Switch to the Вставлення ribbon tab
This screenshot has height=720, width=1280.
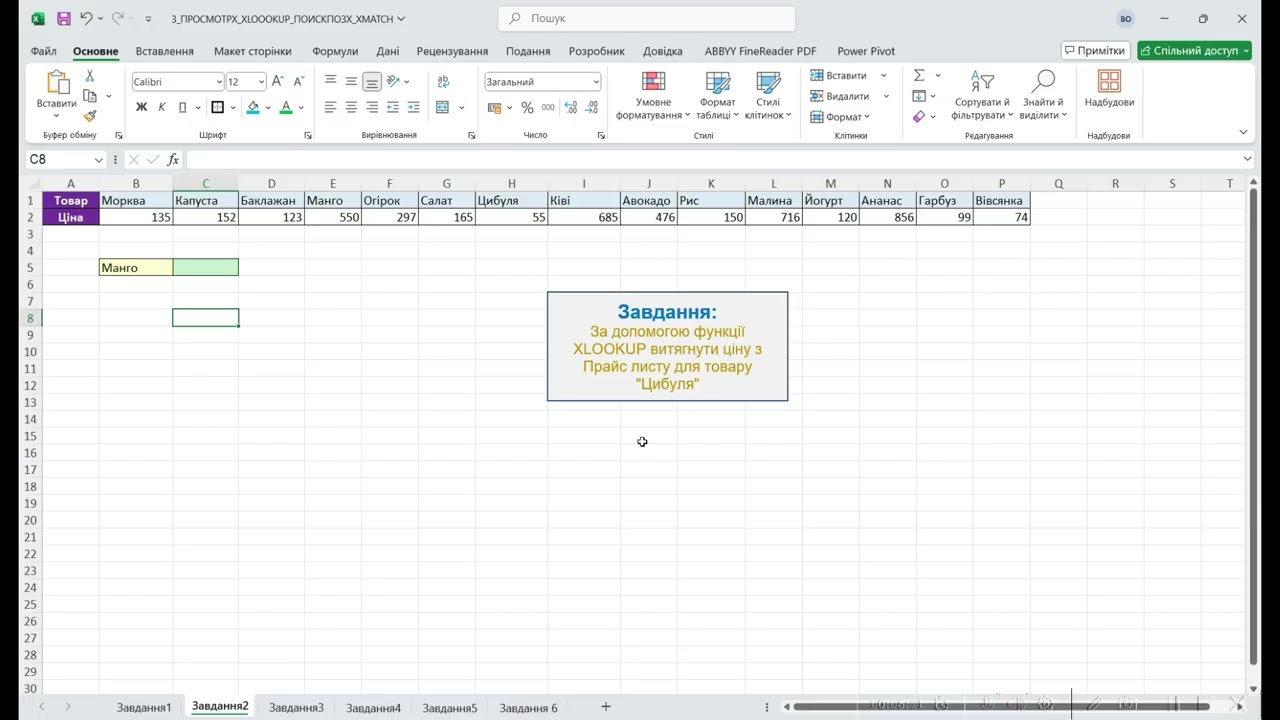[x=165, y=51]
